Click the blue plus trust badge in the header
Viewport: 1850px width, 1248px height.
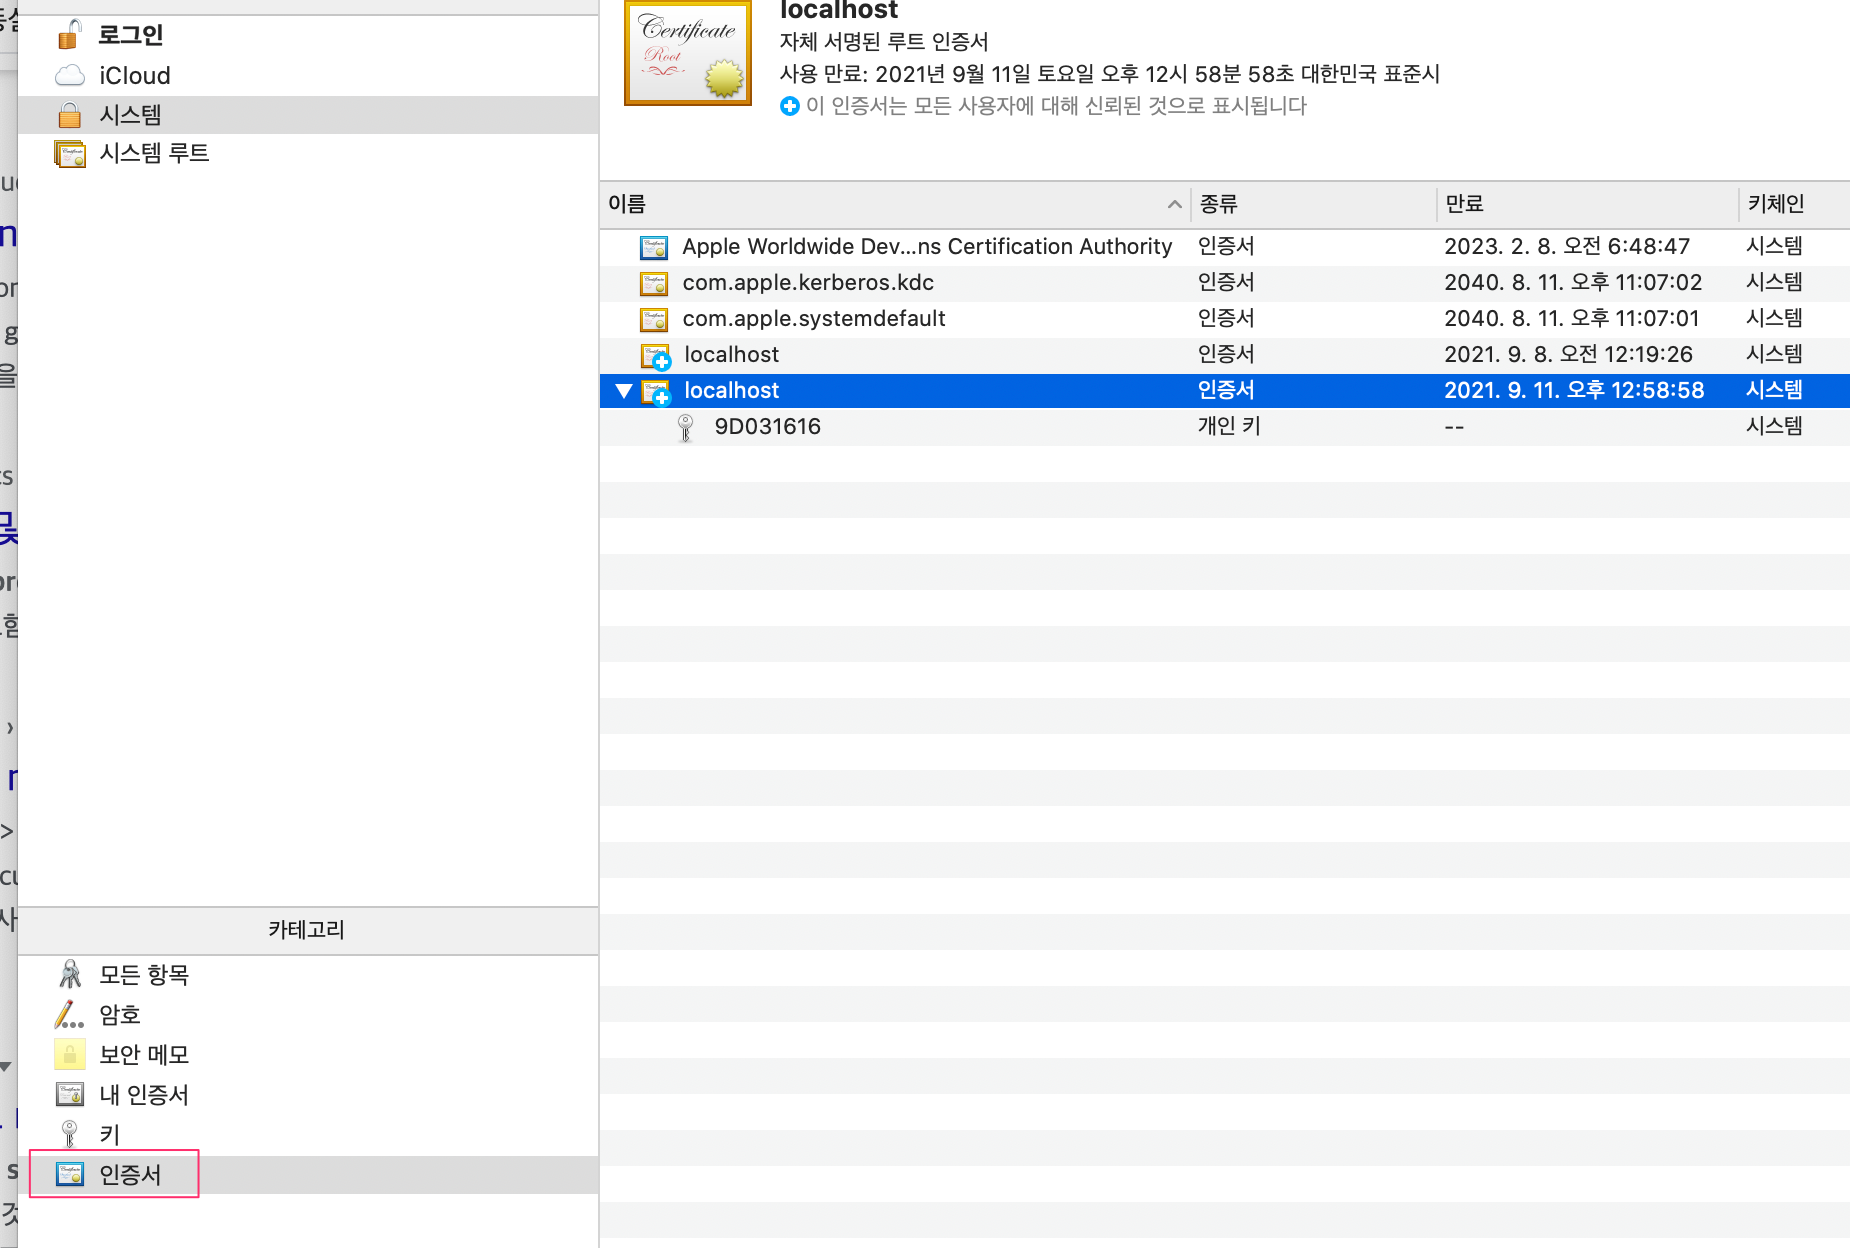click(x=790, y=106)
